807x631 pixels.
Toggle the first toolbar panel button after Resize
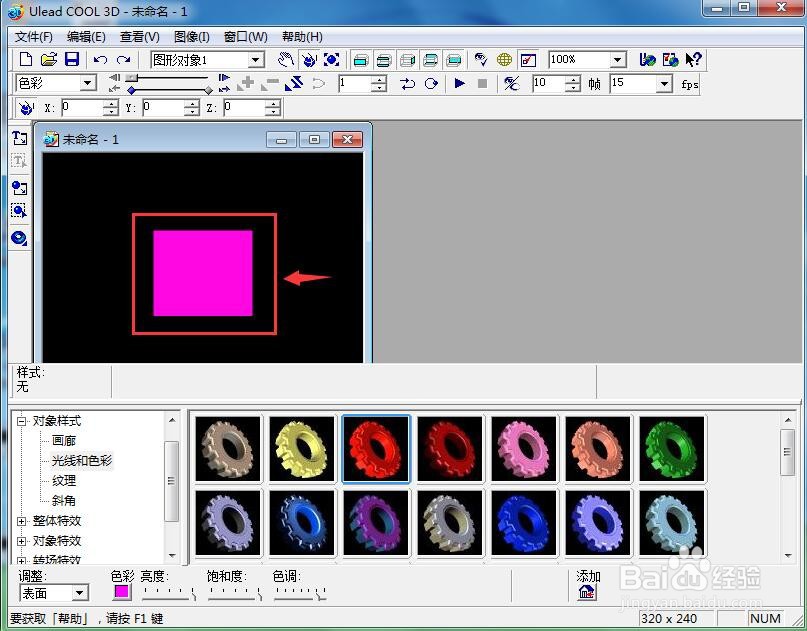tap(361, 60)
